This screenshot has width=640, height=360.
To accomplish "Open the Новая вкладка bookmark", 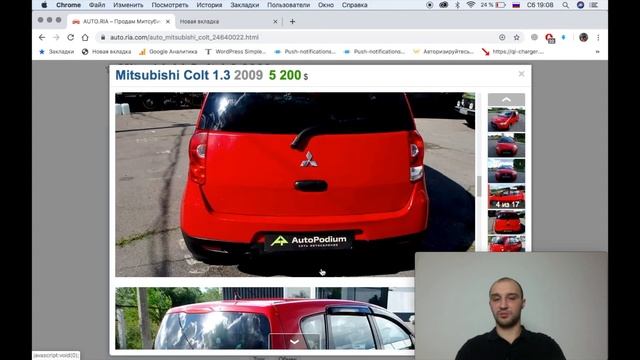I will coord(107,51).
